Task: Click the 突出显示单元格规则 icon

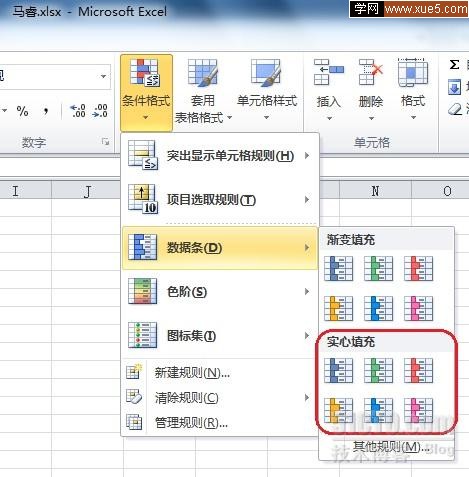Action: [x=143, y=155]
